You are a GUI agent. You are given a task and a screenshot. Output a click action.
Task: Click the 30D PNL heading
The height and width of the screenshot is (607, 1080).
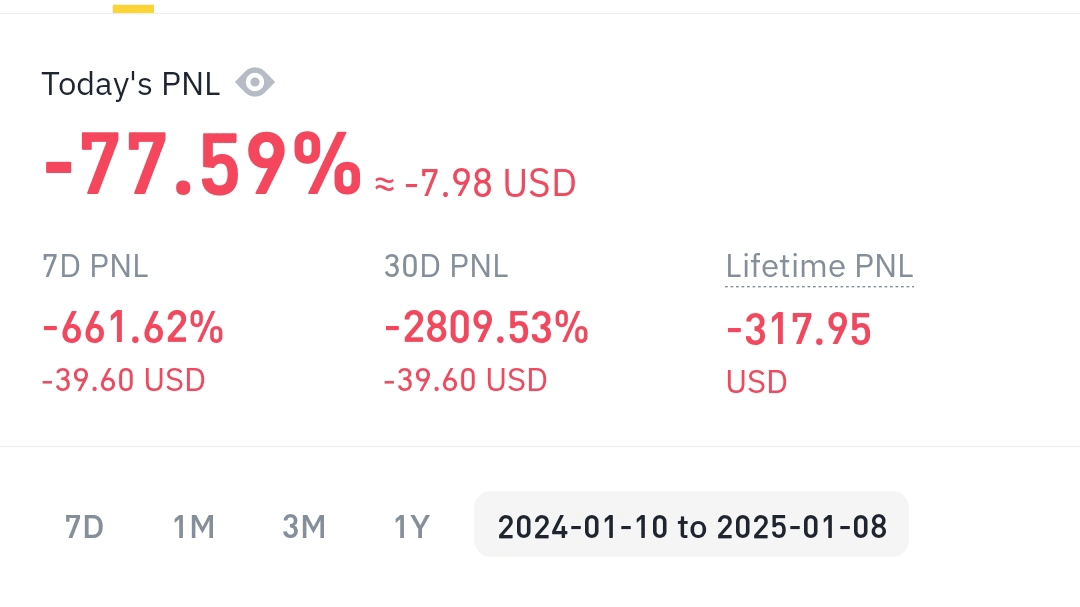[446, 266]
